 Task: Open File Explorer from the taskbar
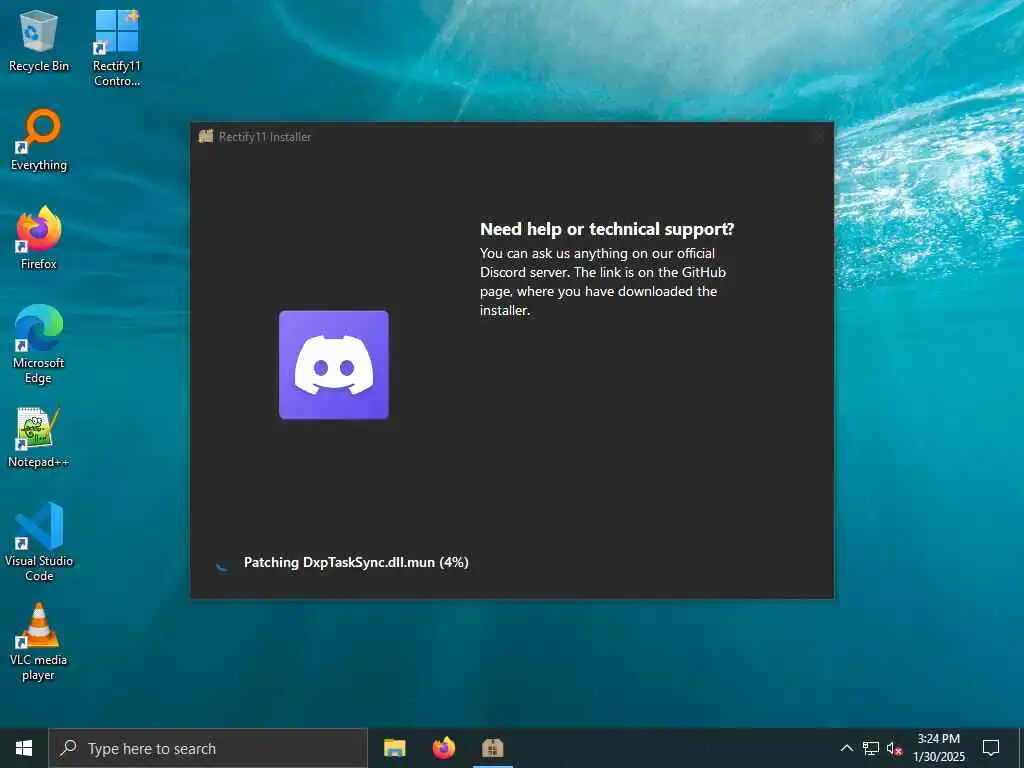(394, 748)
